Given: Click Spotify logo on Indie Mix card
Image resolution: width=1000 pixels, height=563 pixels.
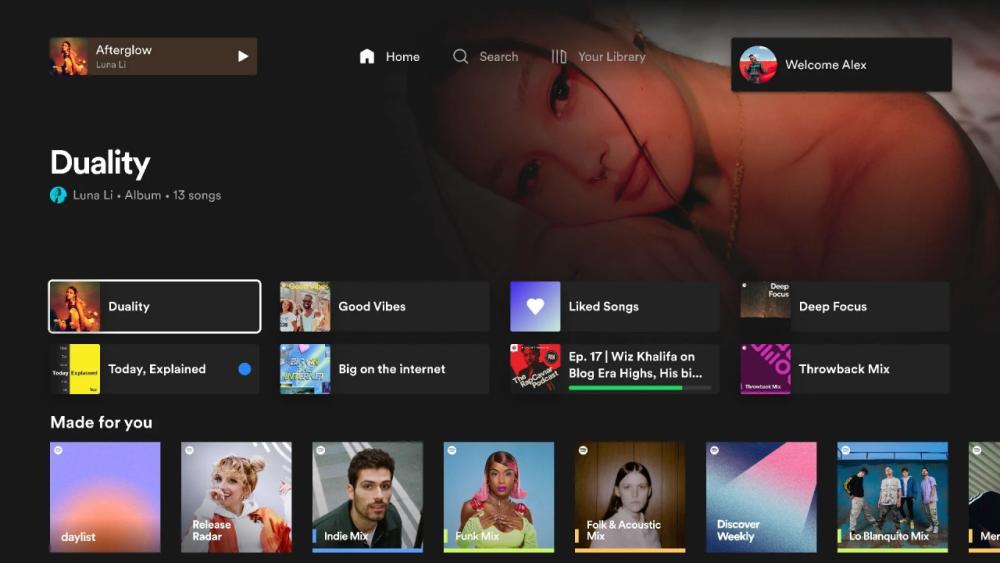Looking at the screenshot, I should click(x=321, y=450).
